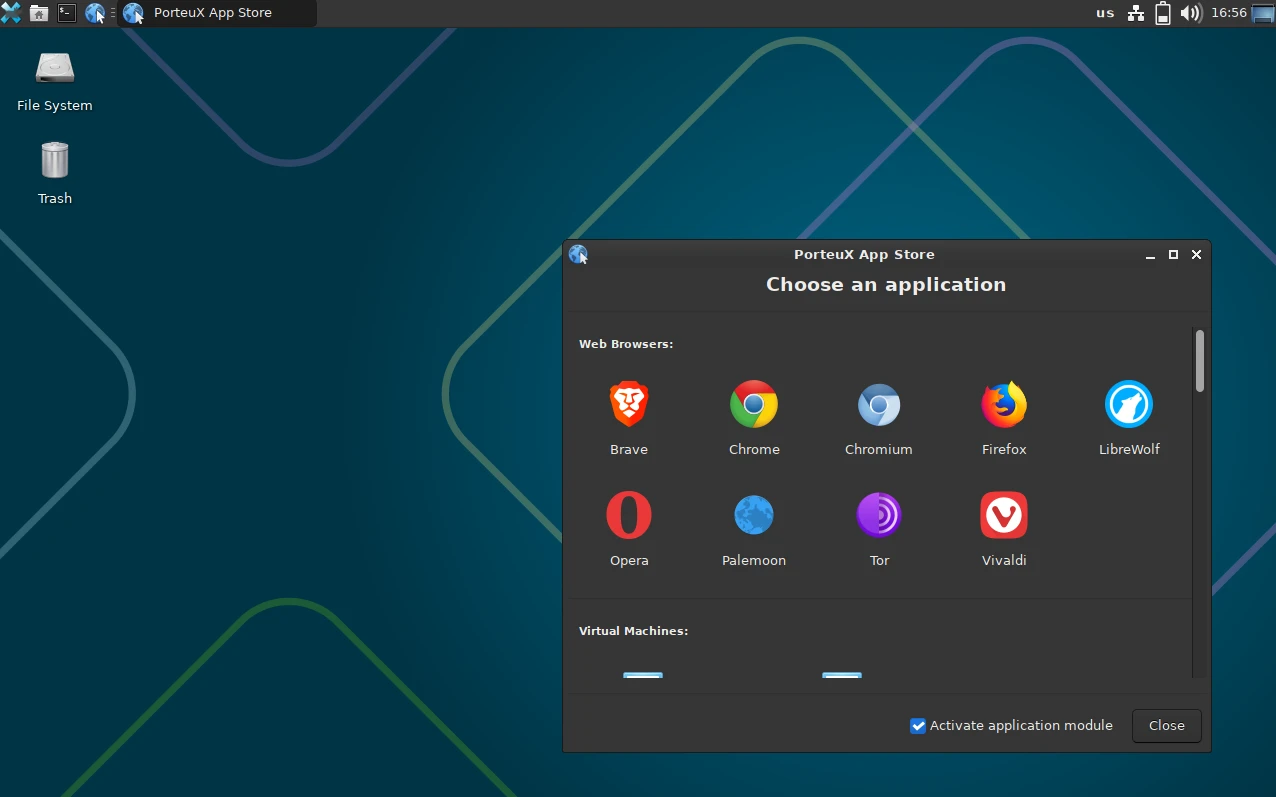Select the Brave browser icon

pyautogui.click(x=629, y=405)
